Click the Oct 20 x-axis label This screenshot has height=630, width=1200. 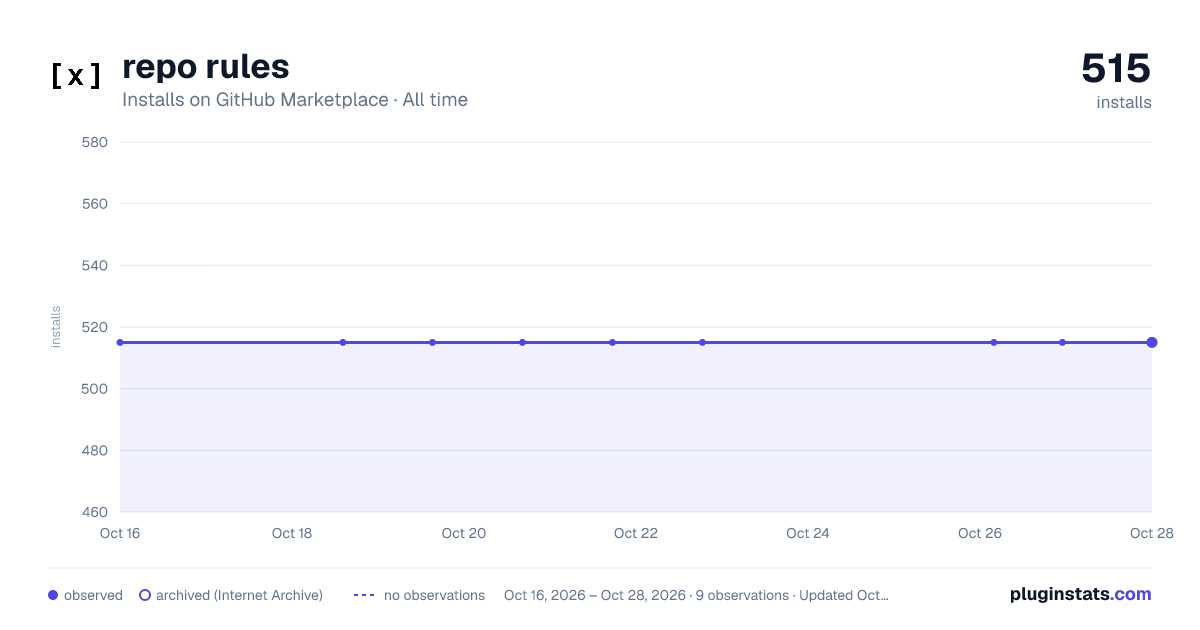pyautogui.click(x=464, y=533)
